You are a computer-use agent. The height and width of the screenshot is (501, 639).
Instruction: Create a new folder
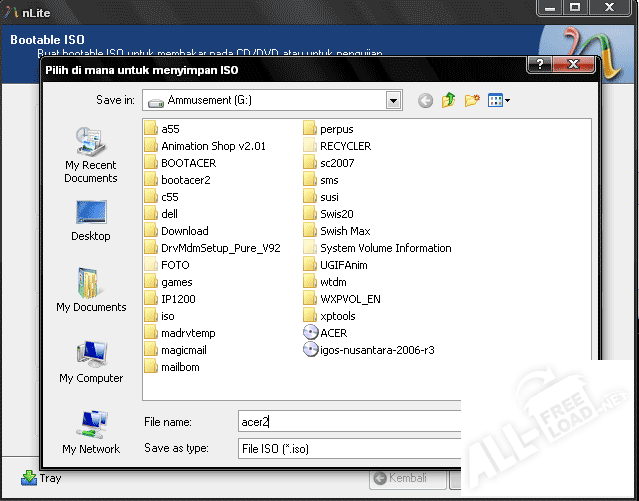pyautogui.click(x=472, y=100)
